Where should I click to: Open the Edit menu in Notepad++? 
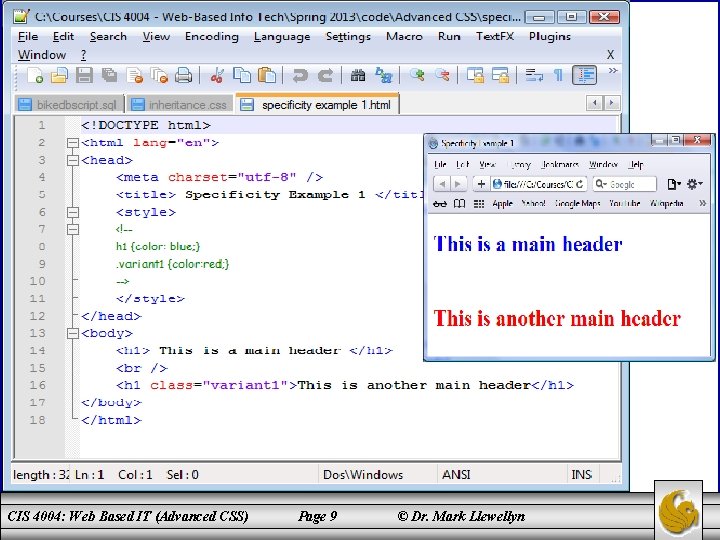click(63, 36)
